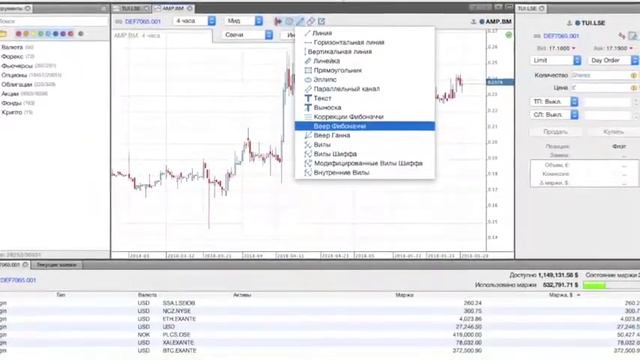The width and height of the screenshot is (640, 360).
Task: Select the Линейка ruler tool
Action: 365,61
